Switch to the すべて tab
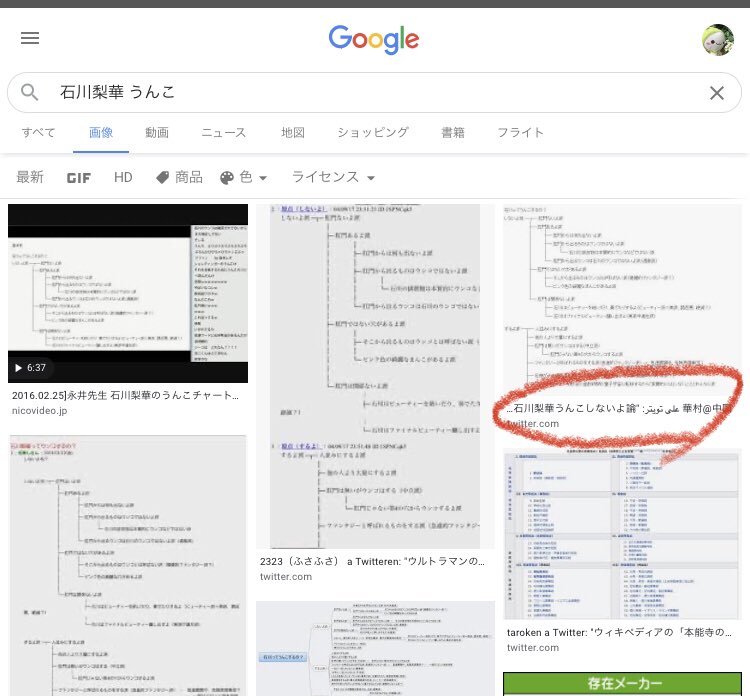Viewport: 750px width, 696px height. pos(38,133)
